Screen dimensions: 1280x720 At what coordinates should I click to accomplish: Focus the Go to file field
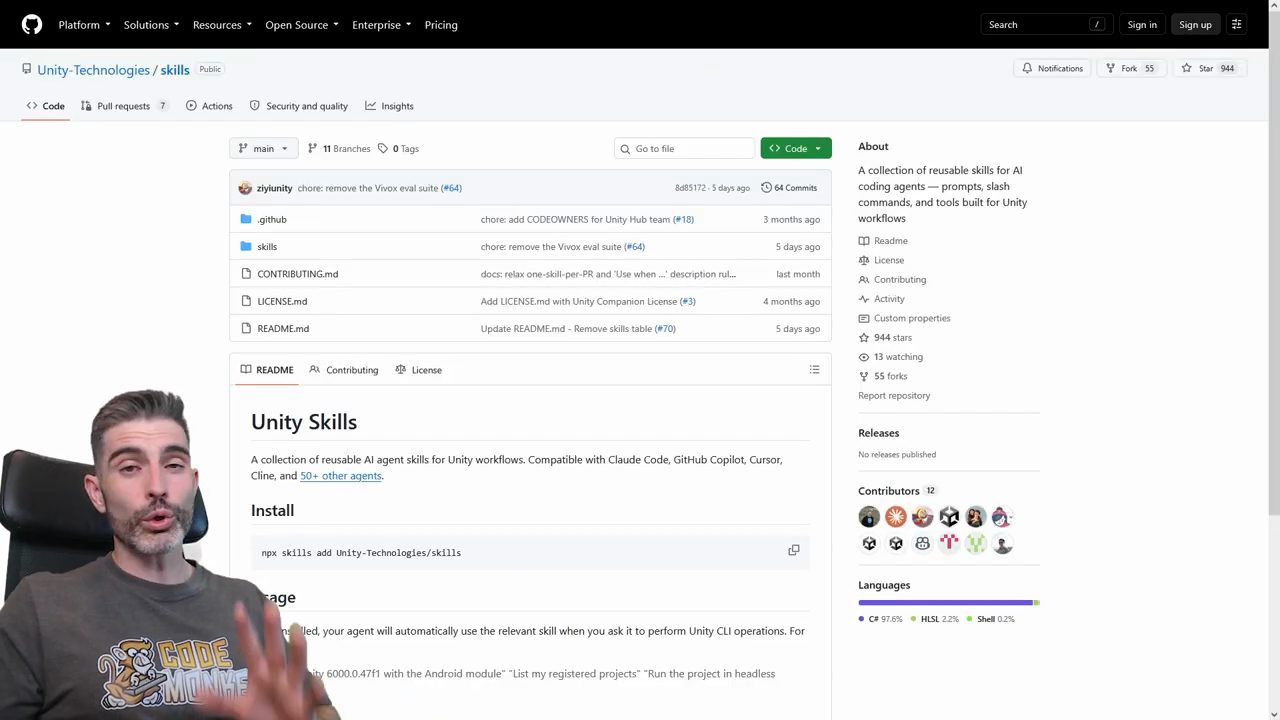tap(685, 149)
